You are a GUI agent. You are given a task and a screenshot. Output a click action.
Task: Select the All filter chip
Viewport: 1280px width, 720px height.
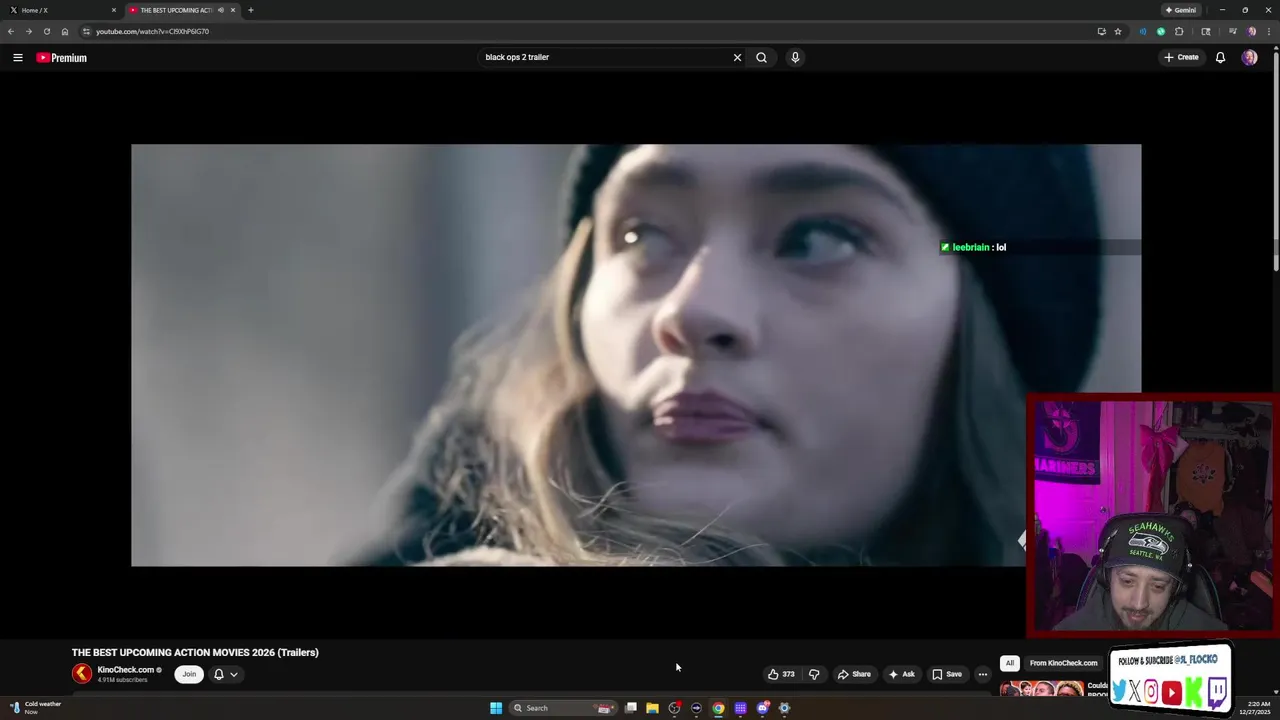tap(1010, 663)
